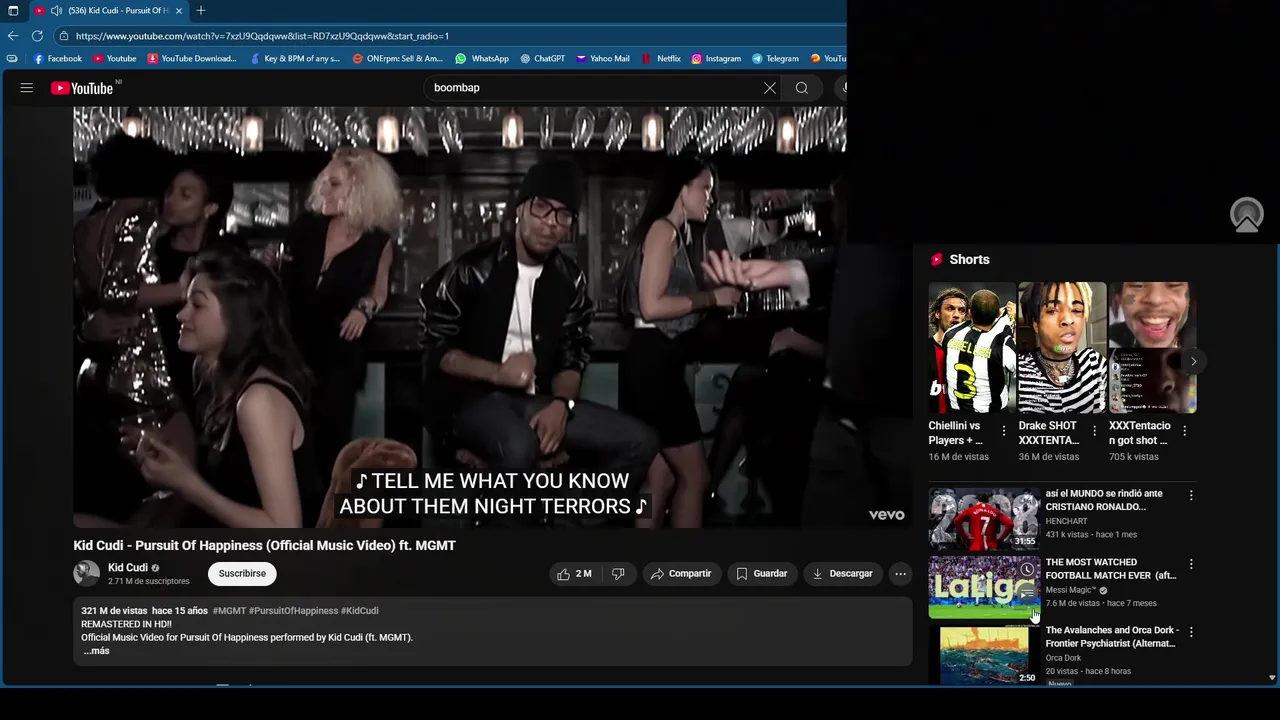The height and width of the screenshot is (720, 1280).
Task: Open the Facebook bookmark
Action: (57, 59)
